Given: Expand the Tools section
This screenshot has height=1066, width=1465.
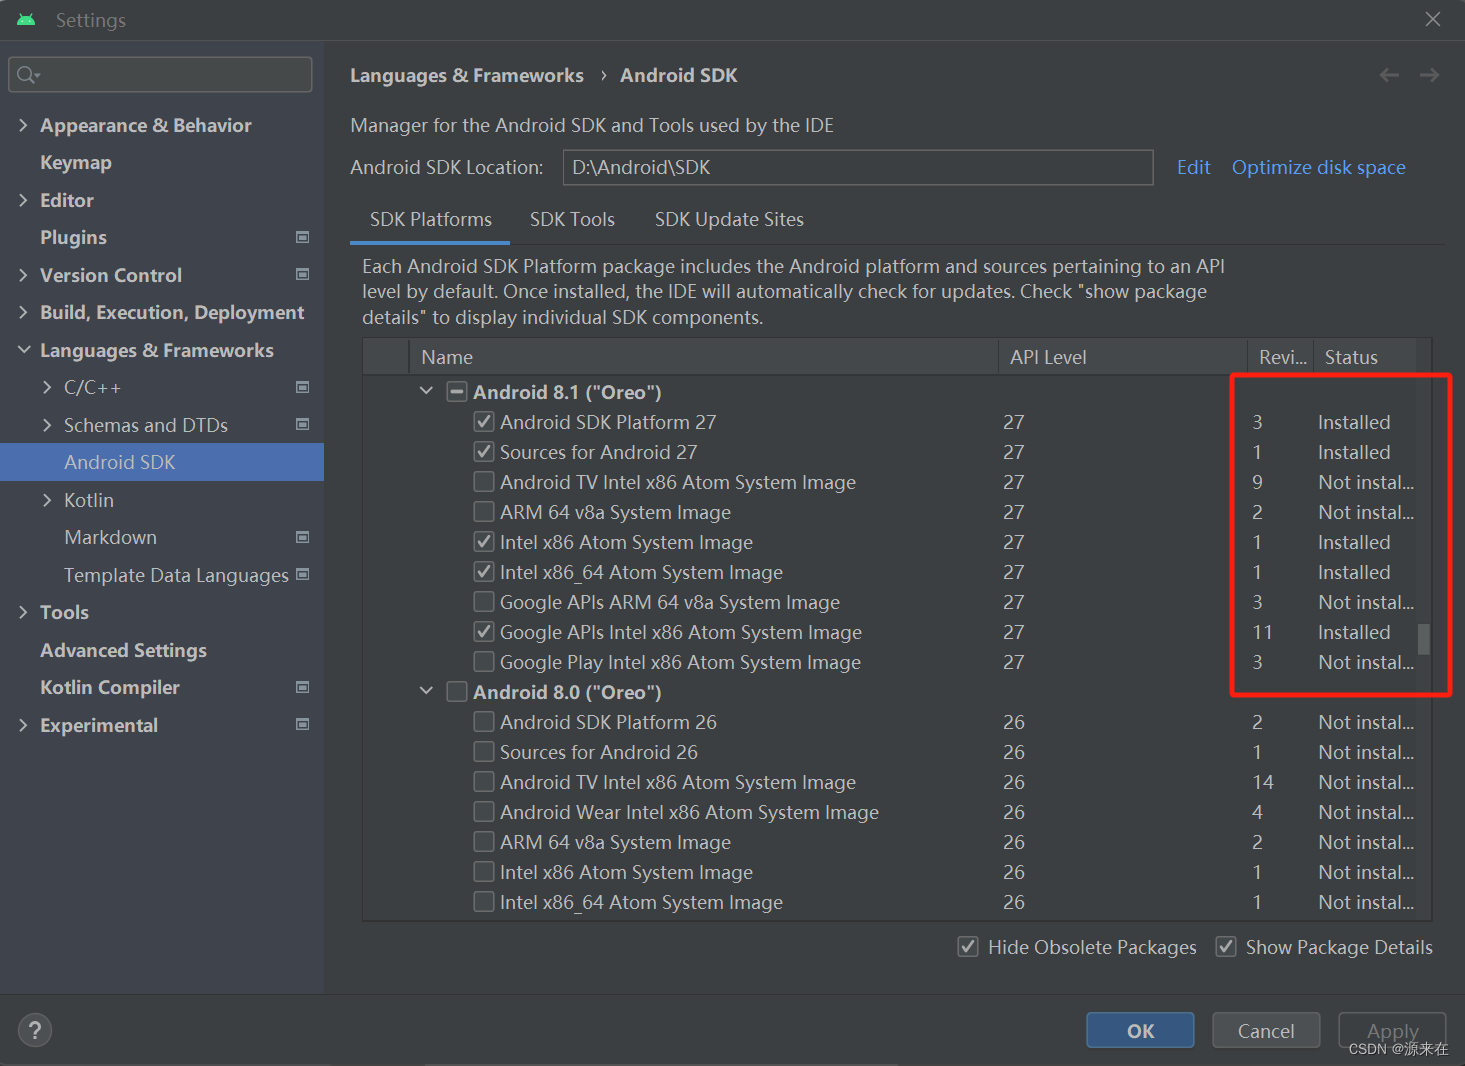Looking at the screenshot, I should click(x=23, y=612).
